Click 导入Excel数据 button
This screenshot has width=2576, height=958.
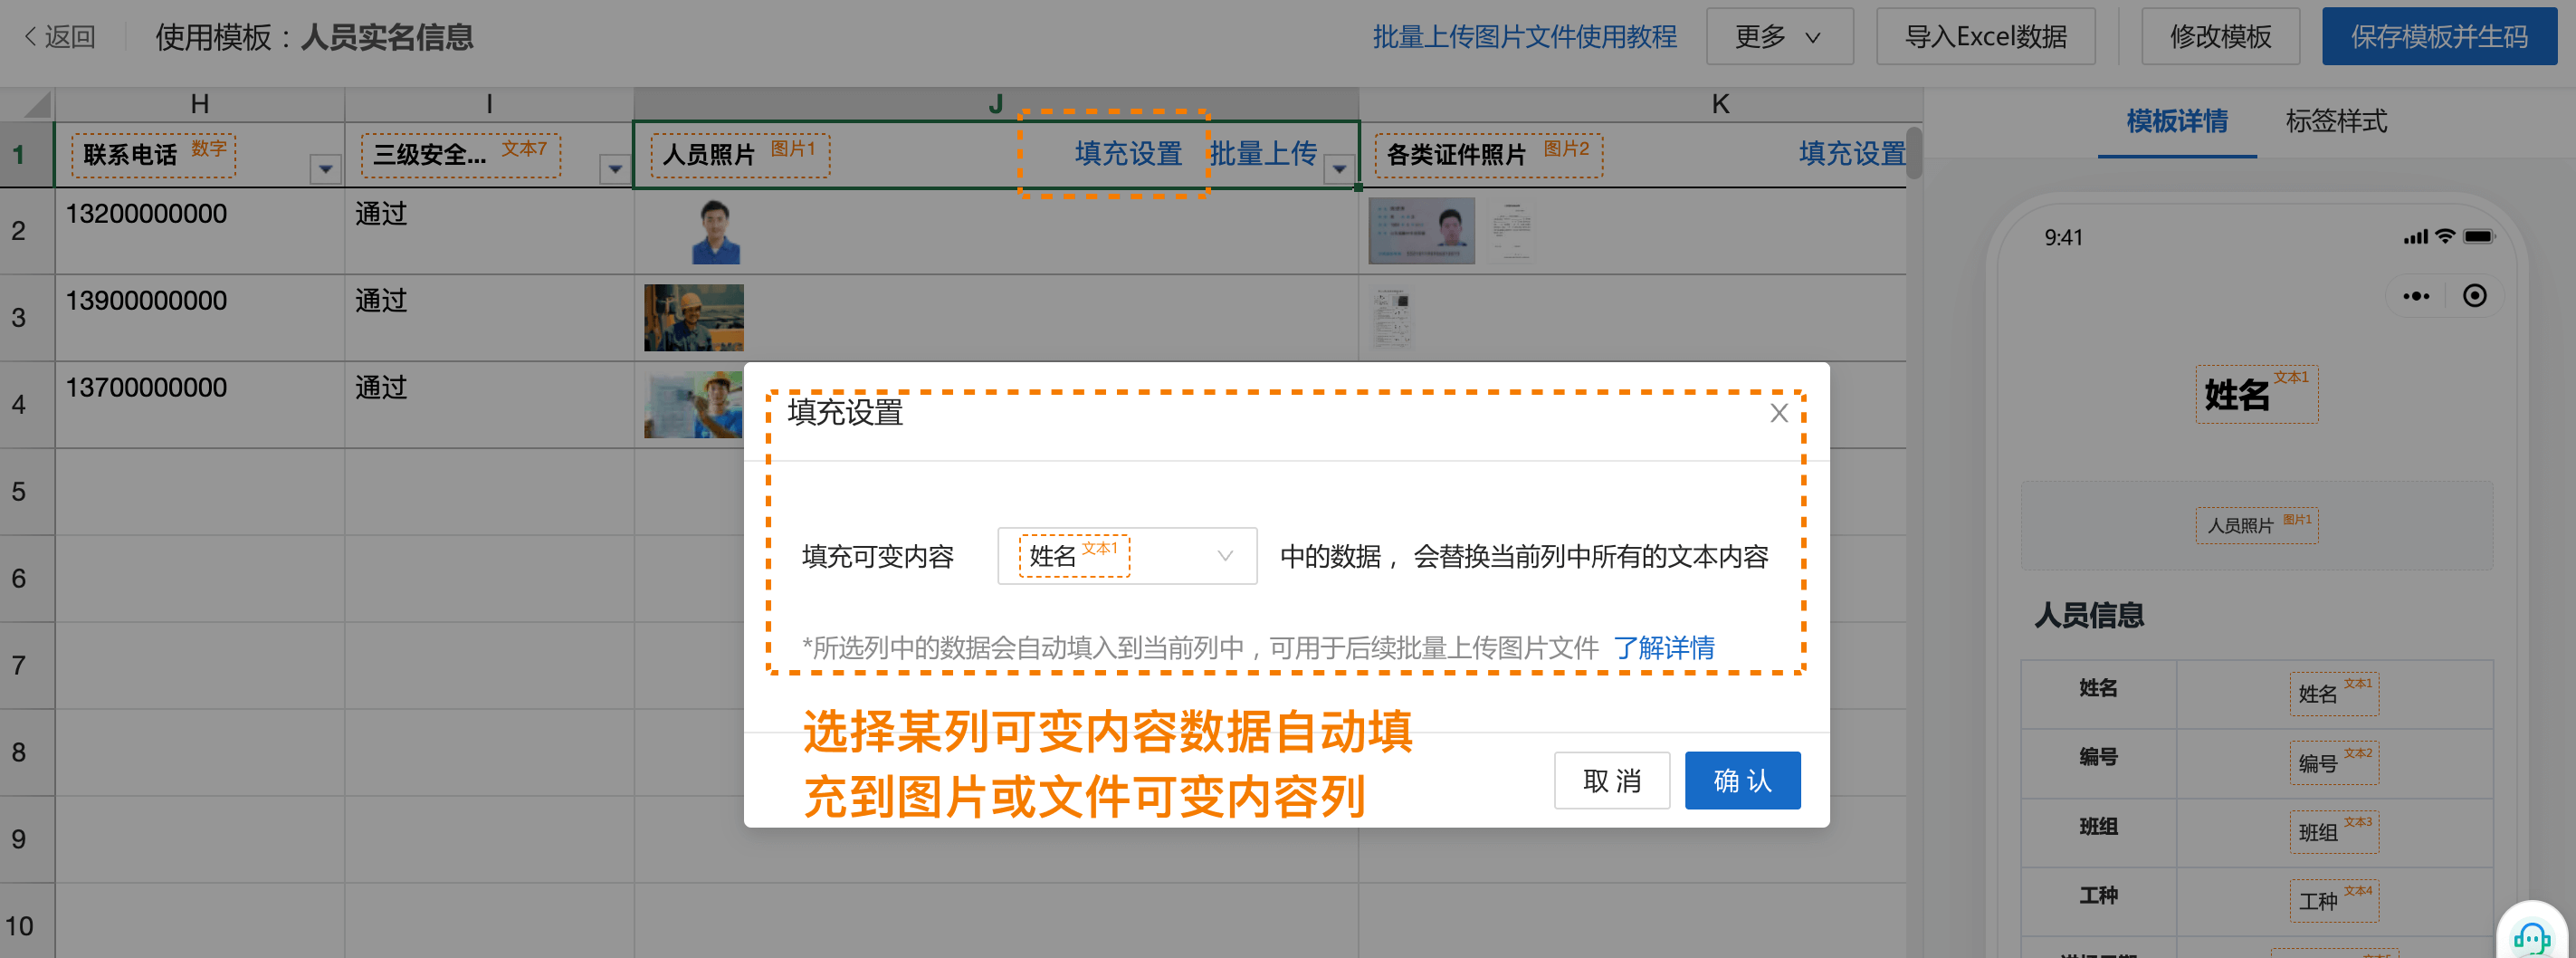tap(1985, 37)
